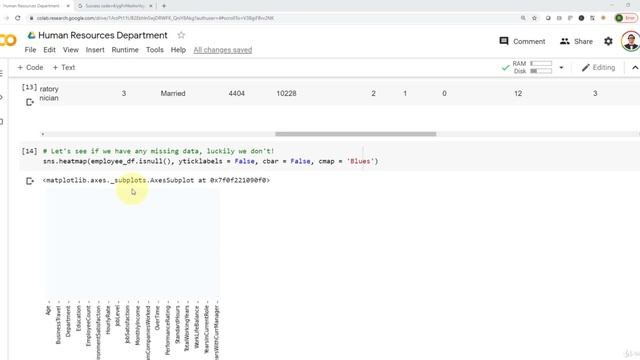Open the Tools menu

tap(155, 50)
